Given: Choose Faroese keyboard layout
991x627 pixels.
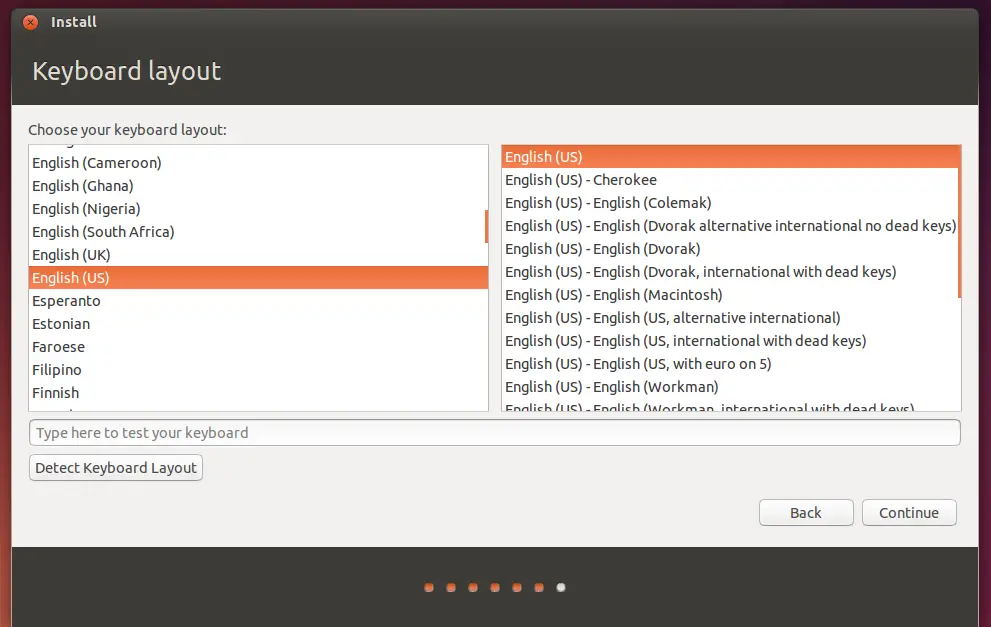Looking at the screenshot, I should (258, 347).
